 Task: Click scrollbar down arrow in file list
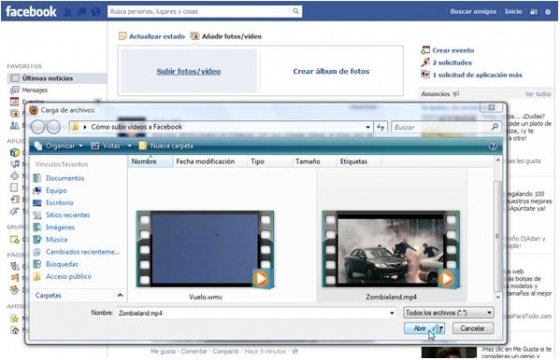point(498,297)
